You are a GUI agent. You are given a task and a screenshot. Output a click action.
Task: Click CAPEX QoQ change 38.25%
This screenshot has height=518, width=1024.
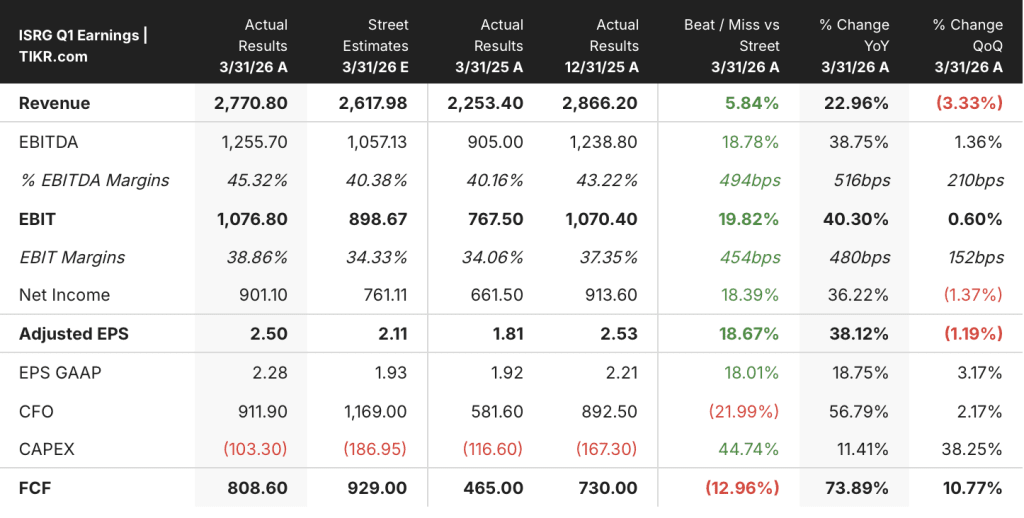[972, 449]
